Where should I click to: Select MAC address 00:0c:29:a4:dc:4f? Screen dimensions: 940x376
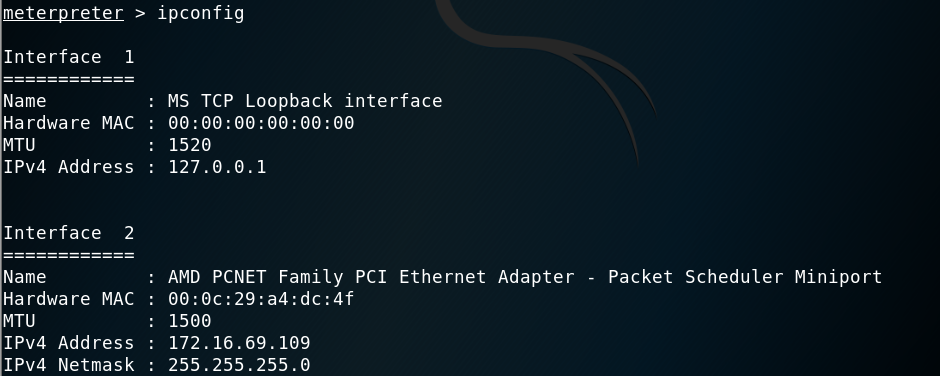tap(261, 299)
